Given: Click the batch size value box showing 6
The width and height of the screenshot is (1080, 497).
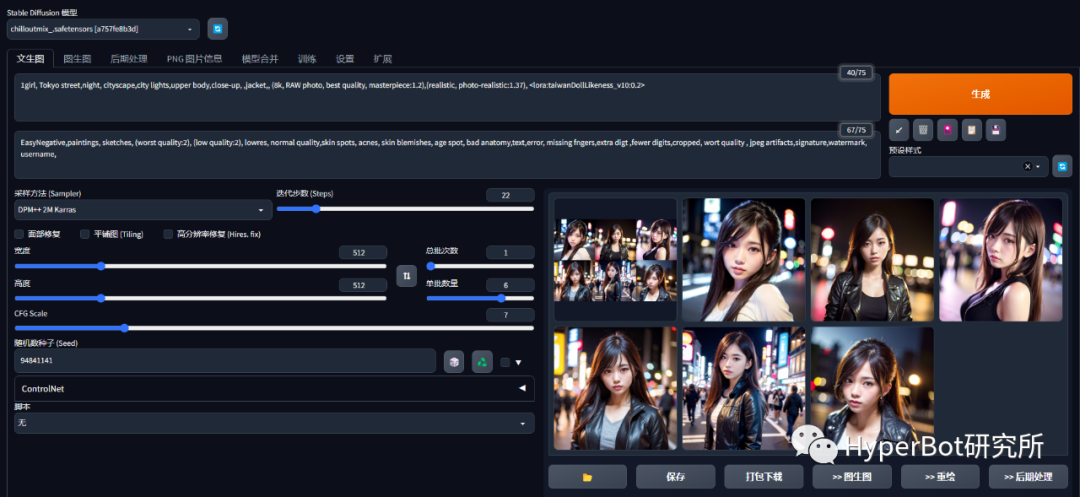Looking at the screenshot, I should click(510, 285).
